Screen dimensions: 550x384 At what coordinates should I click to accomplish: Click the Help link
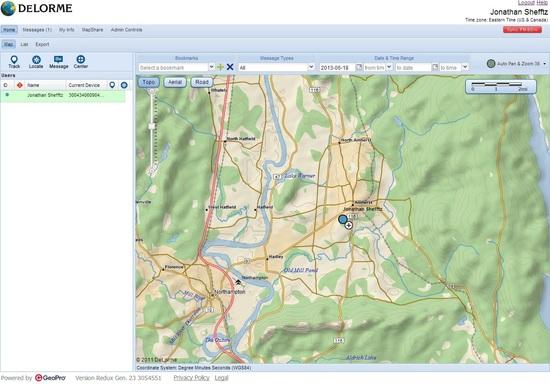[542, 2]
